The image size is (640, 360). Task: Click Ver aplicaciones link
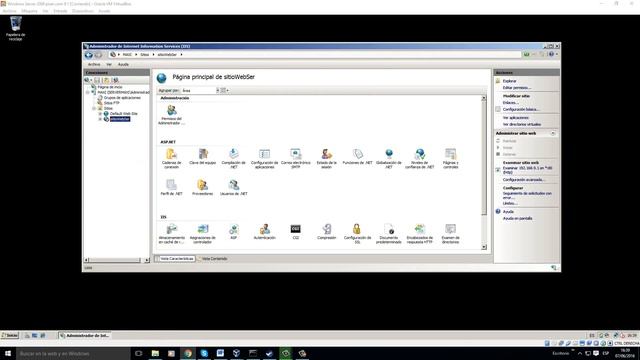coord(516,118)
